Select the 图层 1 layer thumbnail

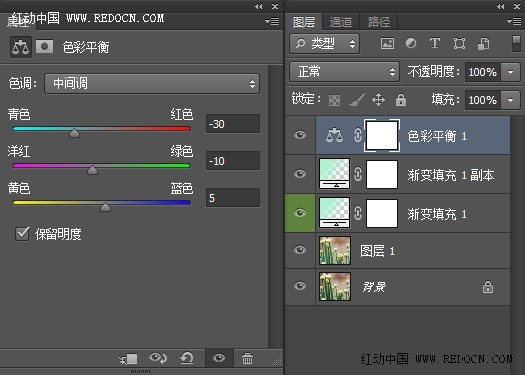[335, 250]
